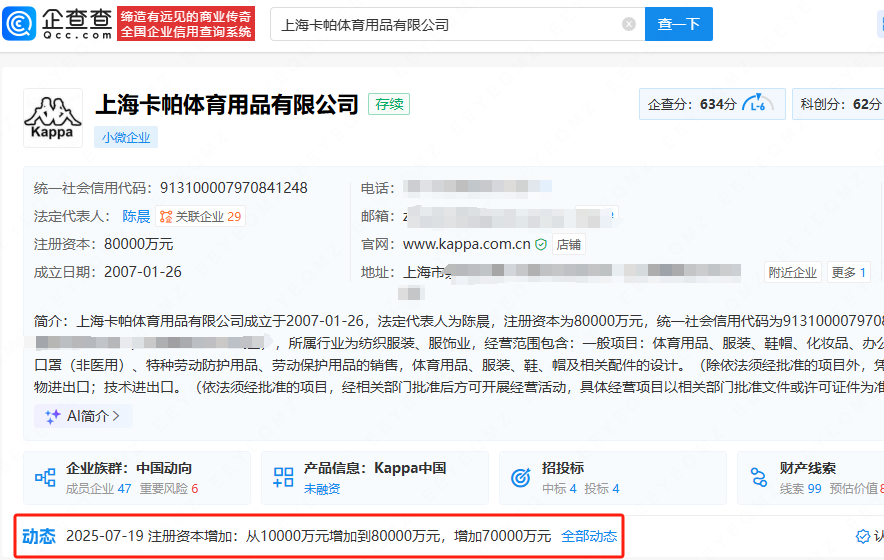Open the 企查分 634分 score badge

pos(712,104)
